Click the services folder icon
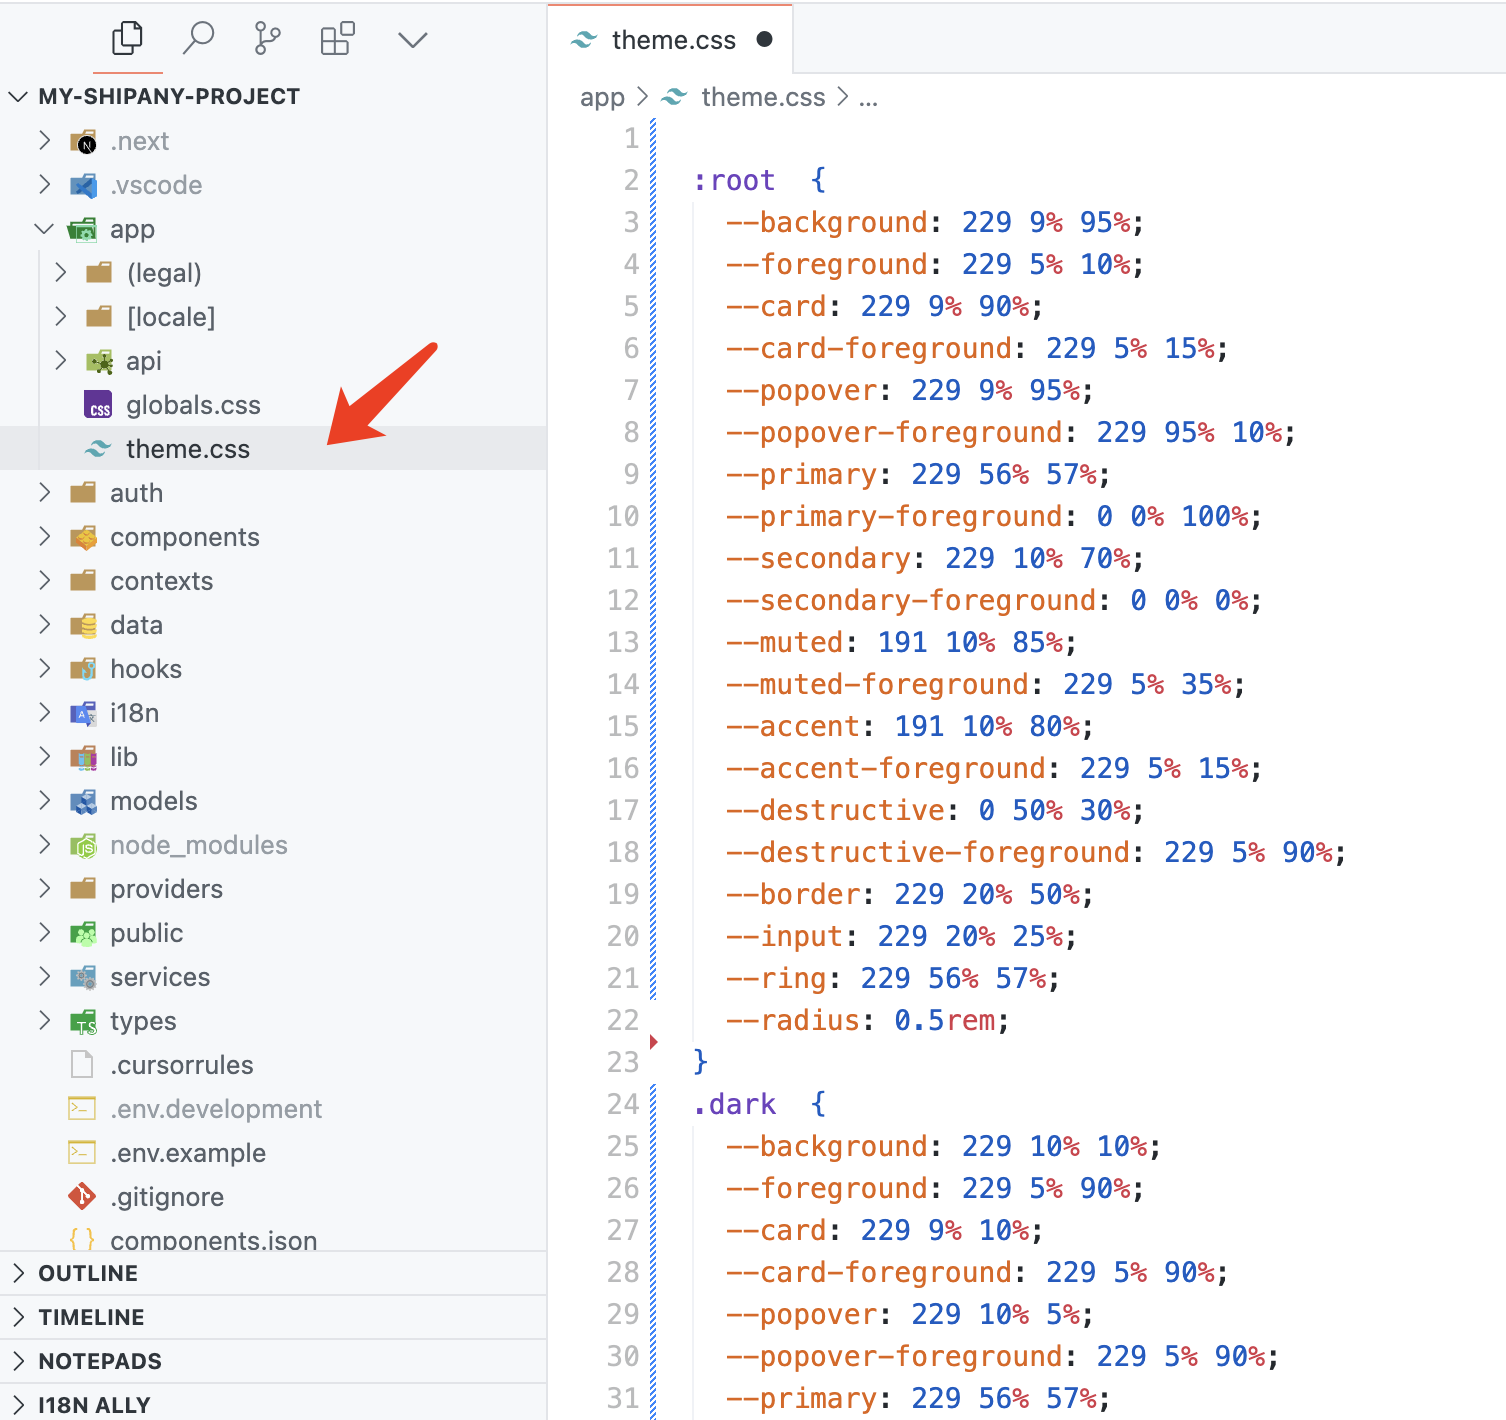Viewport: 1506px width, 1420px height. click(x=84, y=977)
